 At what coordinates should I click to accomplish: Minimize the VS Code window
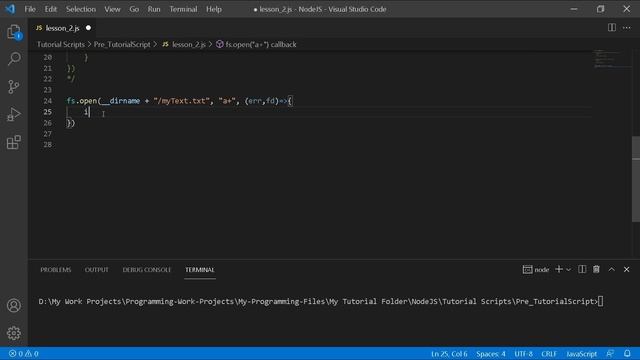tap(574, 9)
